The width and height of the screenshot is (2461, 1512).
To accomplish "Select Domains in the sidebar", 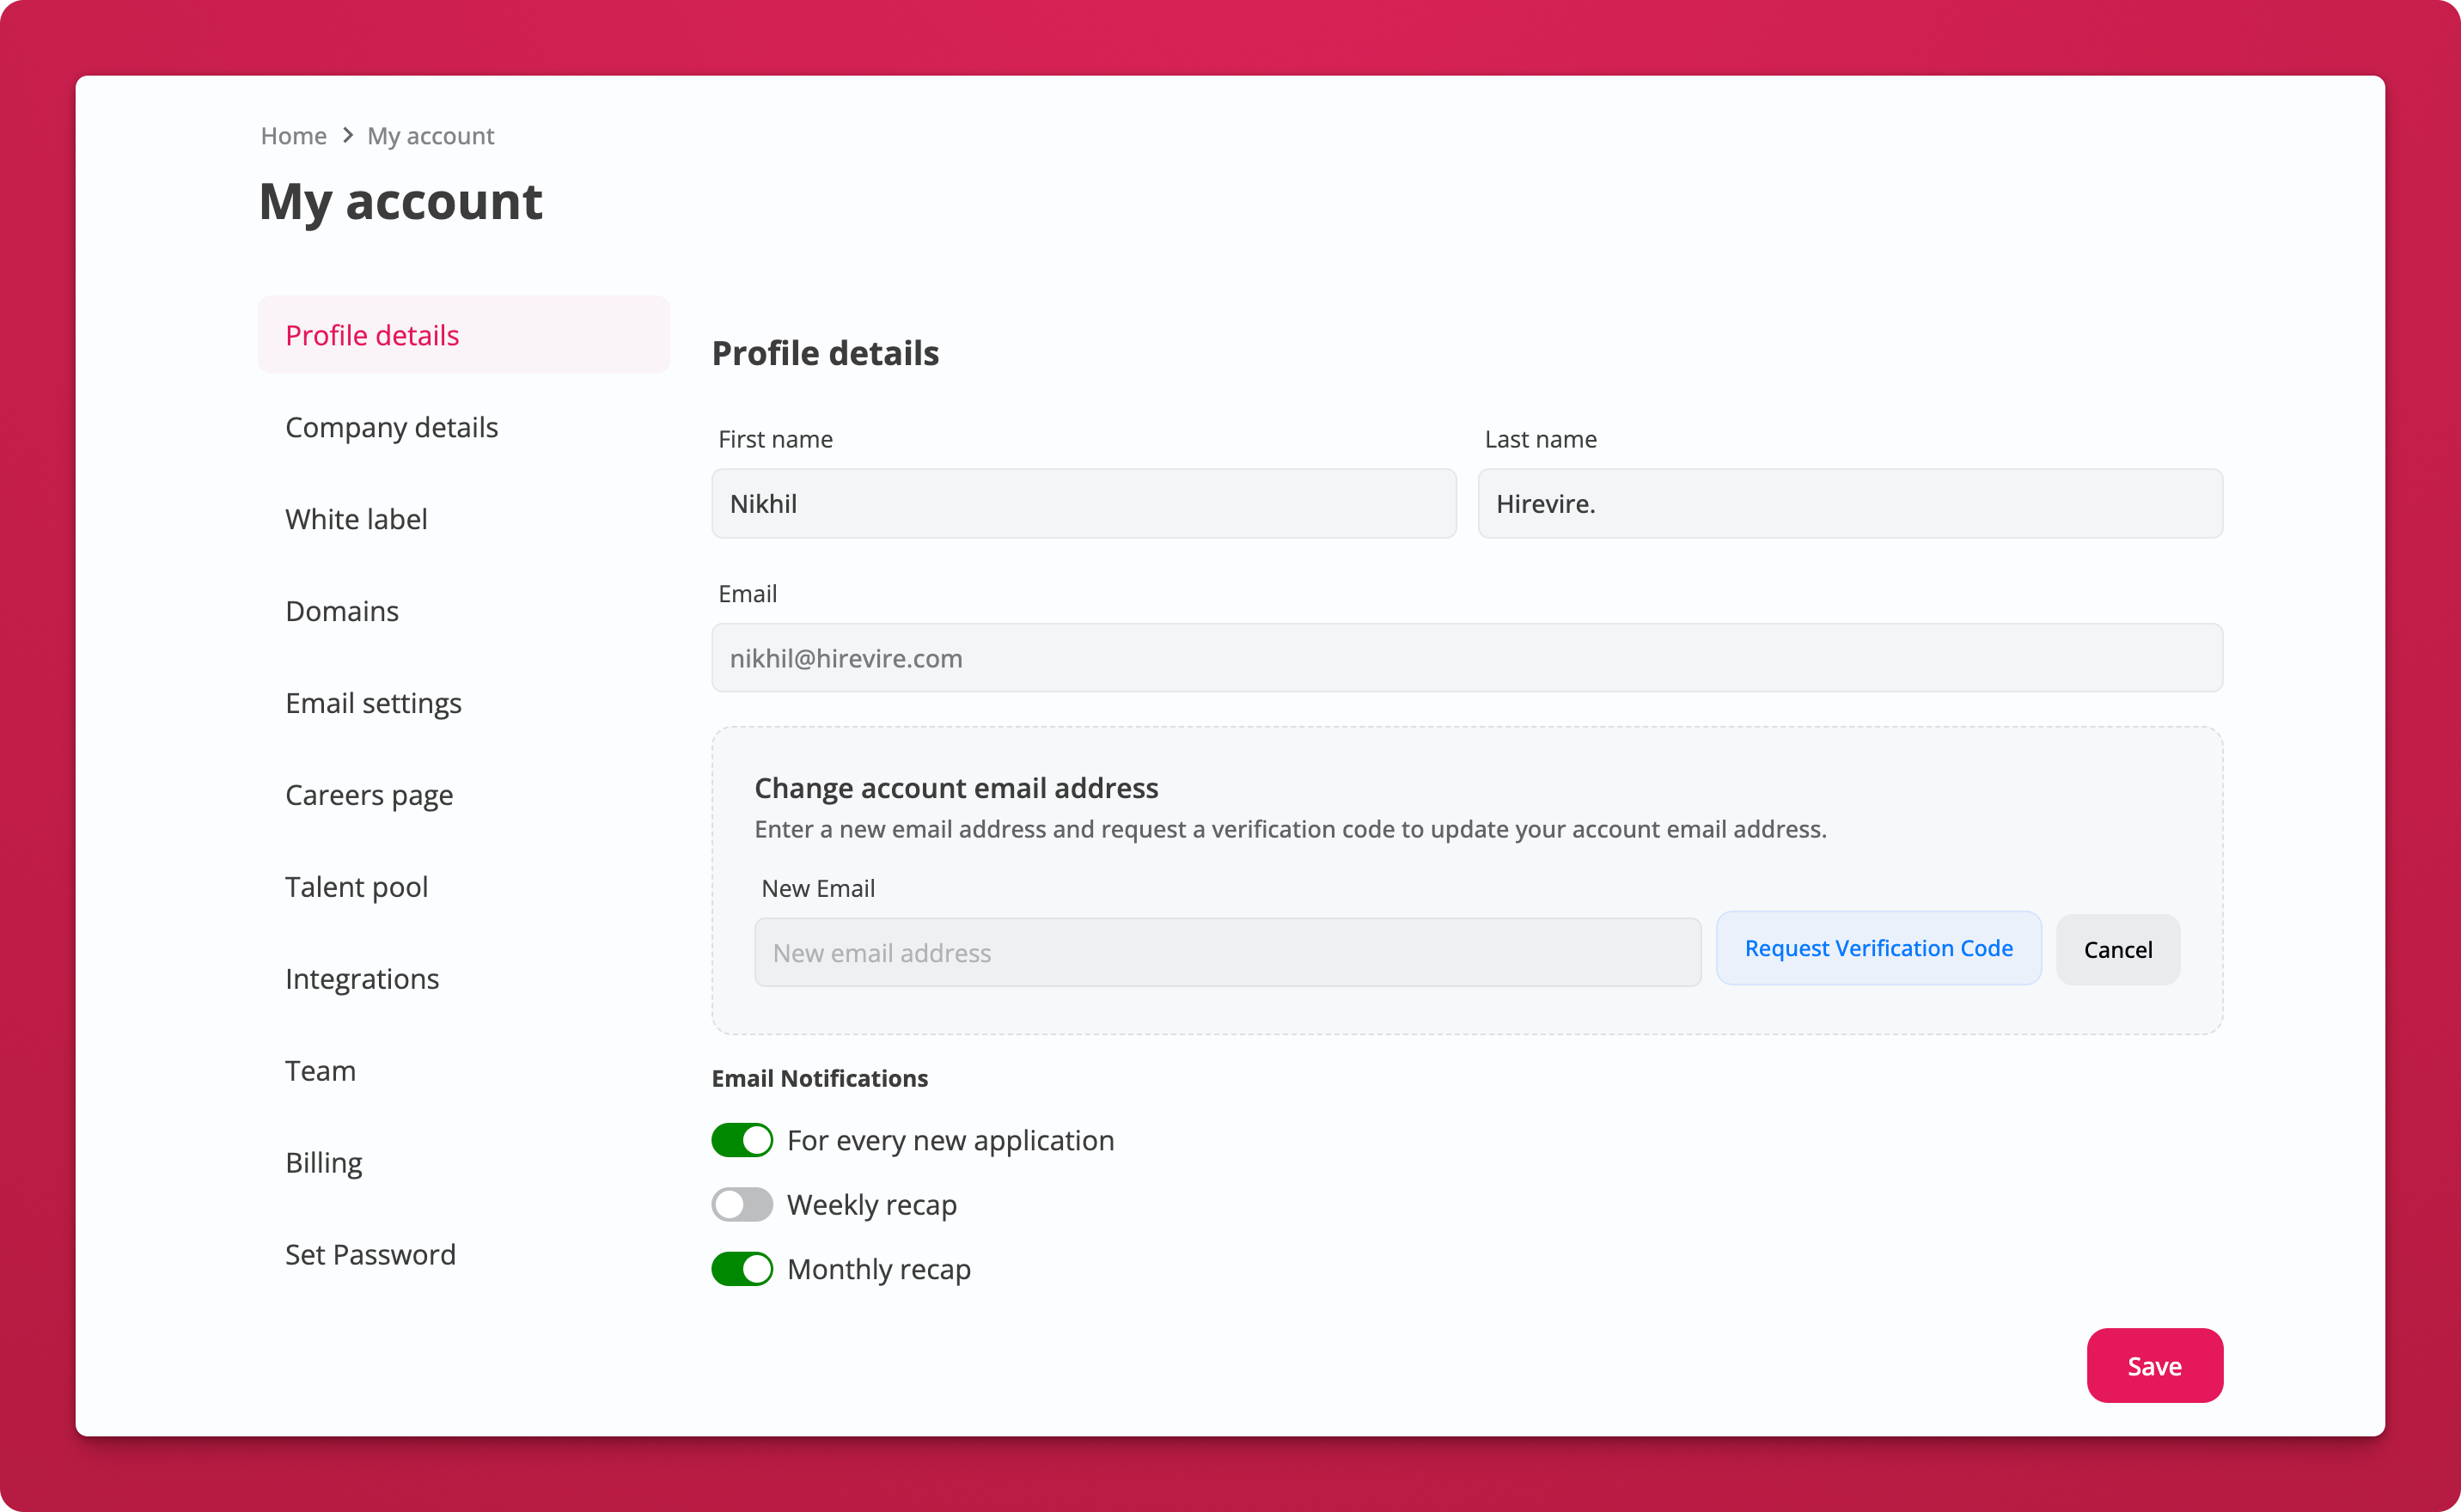I will coord(342,611).
